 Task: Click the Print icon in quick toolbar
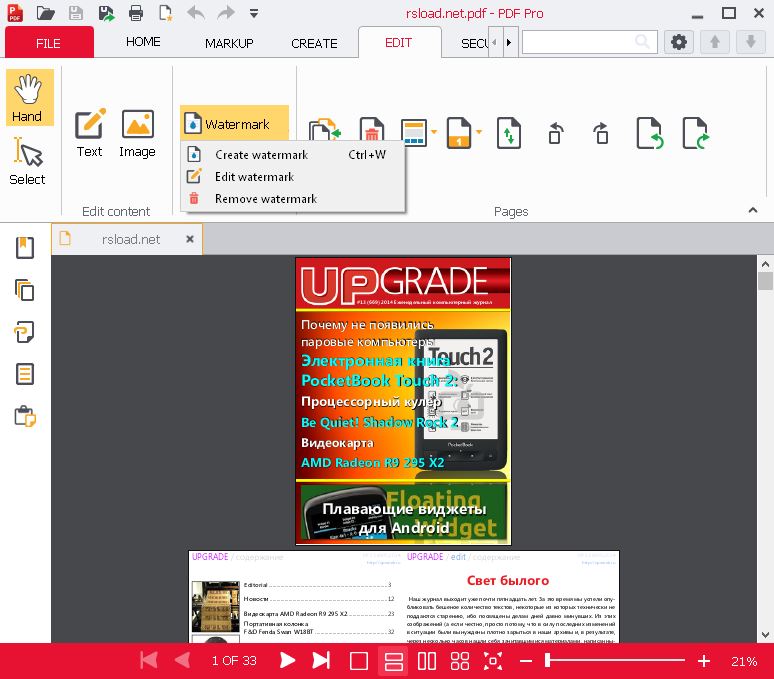pyautogui.click(x=136, y=13)
